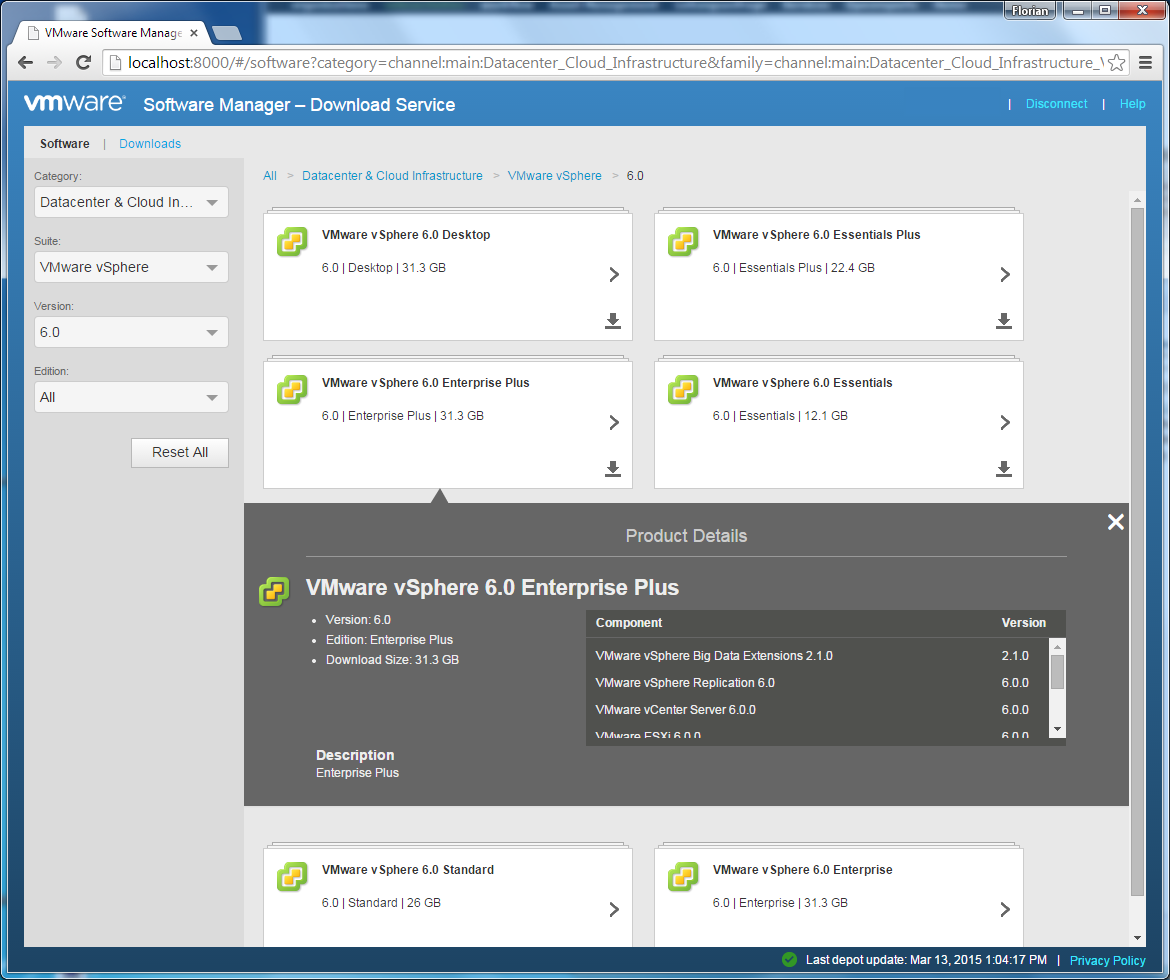
Task: Click the vSphere 6.0 Enterprise product icon
Action: coord(683,877)
